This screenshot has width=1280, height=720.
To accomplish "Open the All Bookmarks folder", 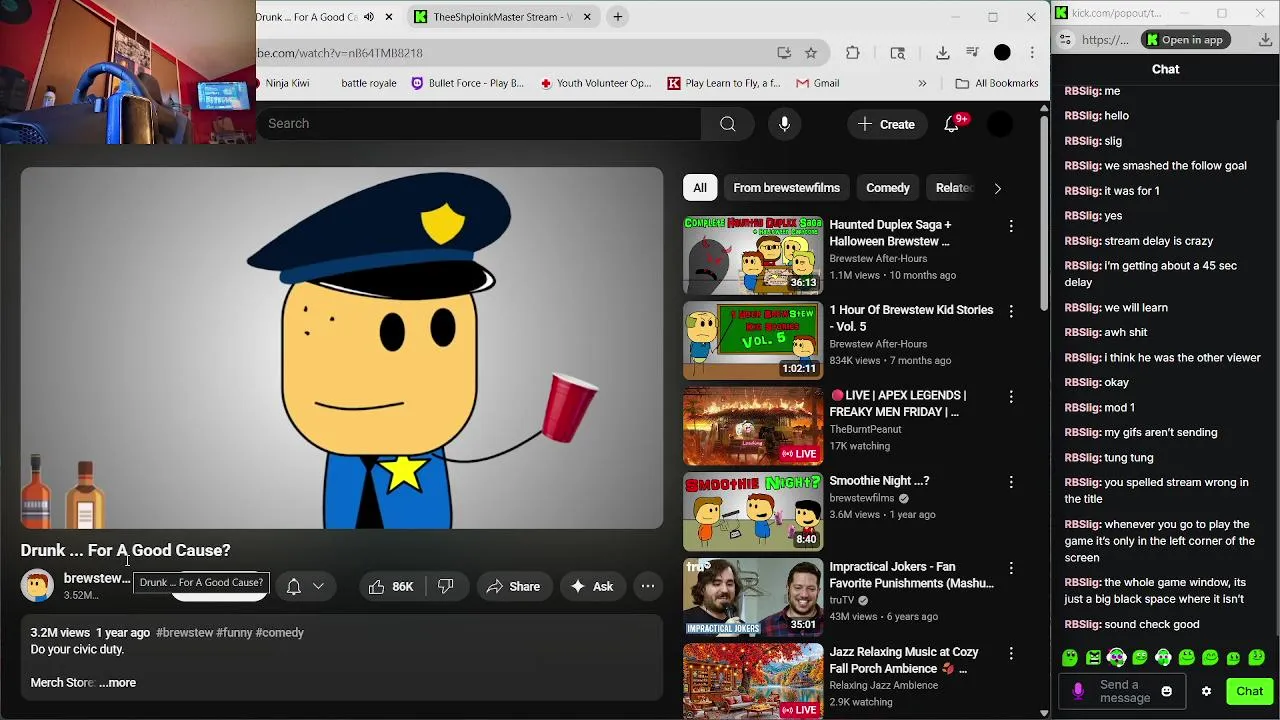I will coord(996,83).
